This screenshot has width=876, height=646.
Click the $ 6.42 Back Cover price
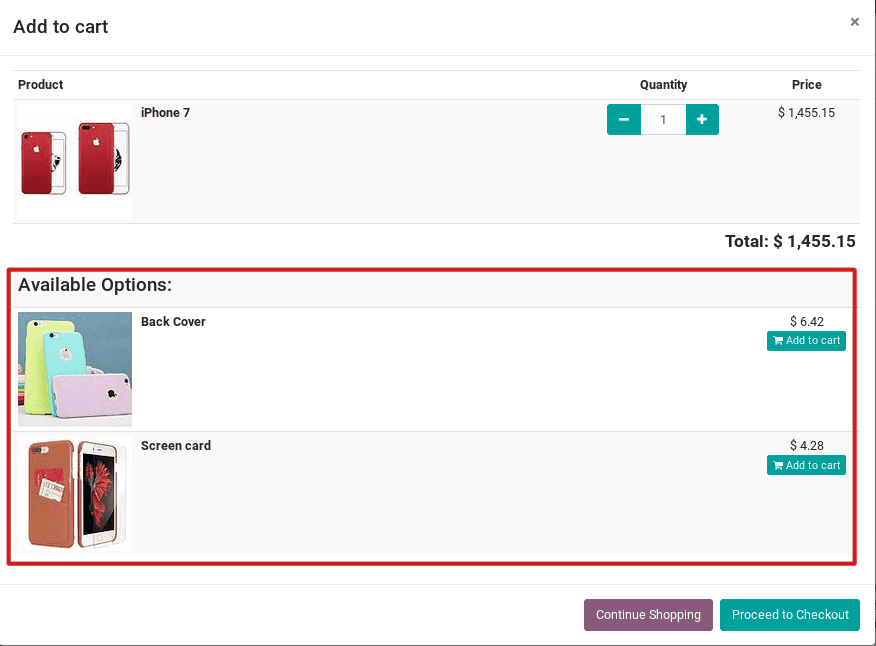(x=807, y=321)
